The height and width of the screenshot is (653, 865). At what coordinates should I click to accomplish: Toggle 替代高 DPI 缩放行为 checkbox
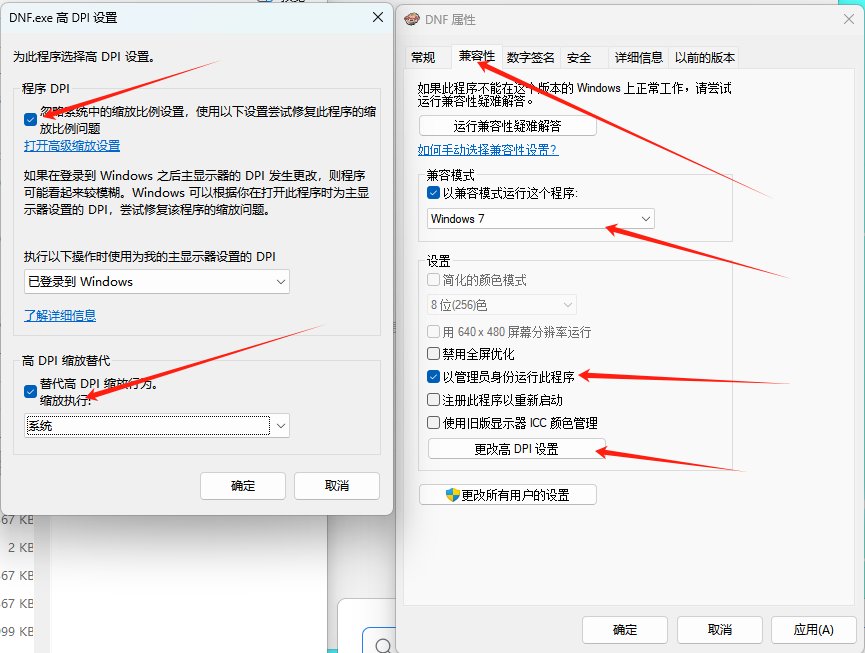[x=30, y=392]
